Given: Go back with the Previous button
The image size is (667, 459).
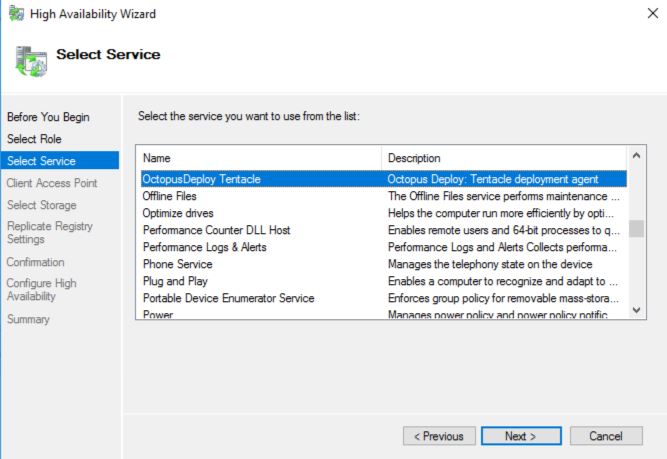Looking at the screenshot, I should tap(439, 436).
